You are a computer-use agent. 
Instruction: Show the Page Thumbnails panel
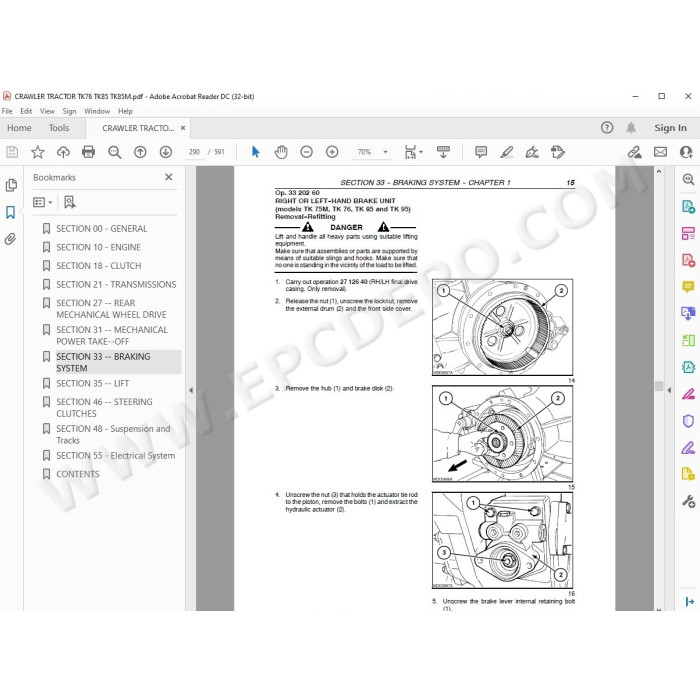pyautogui.click(x=11, y=185)
